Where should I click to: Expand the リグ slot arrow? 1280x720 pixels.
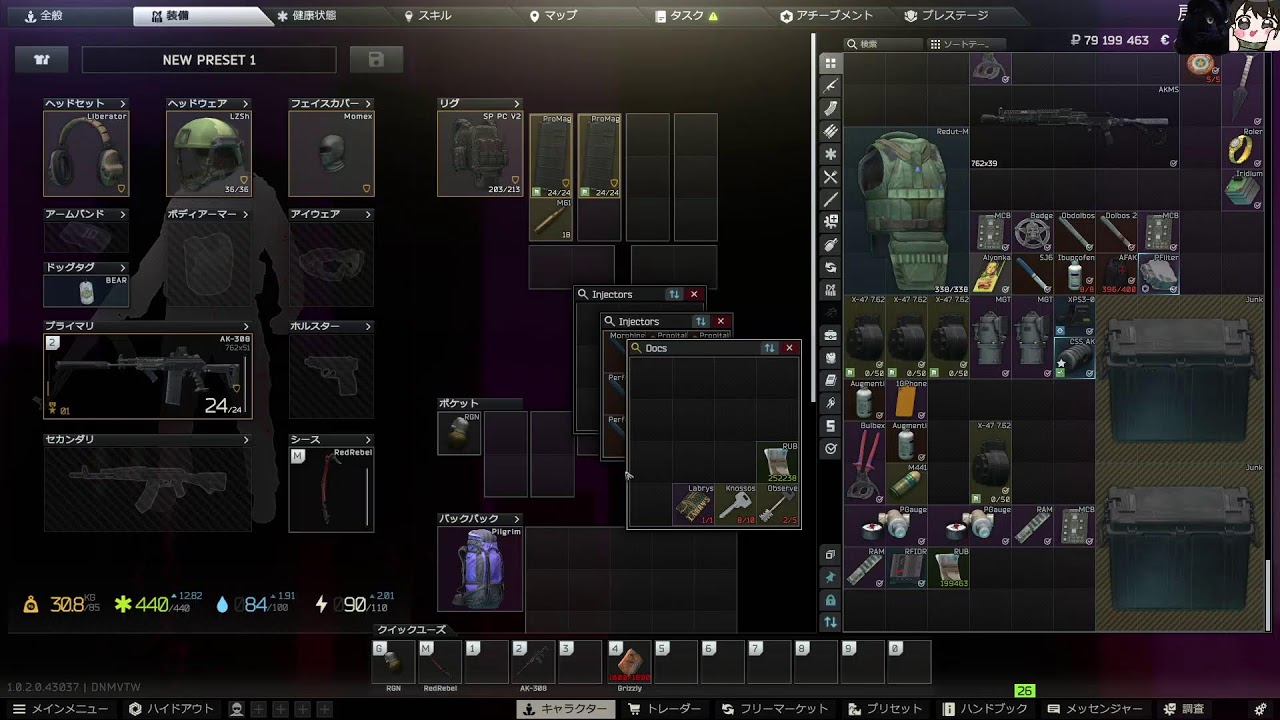click(517, 103)
